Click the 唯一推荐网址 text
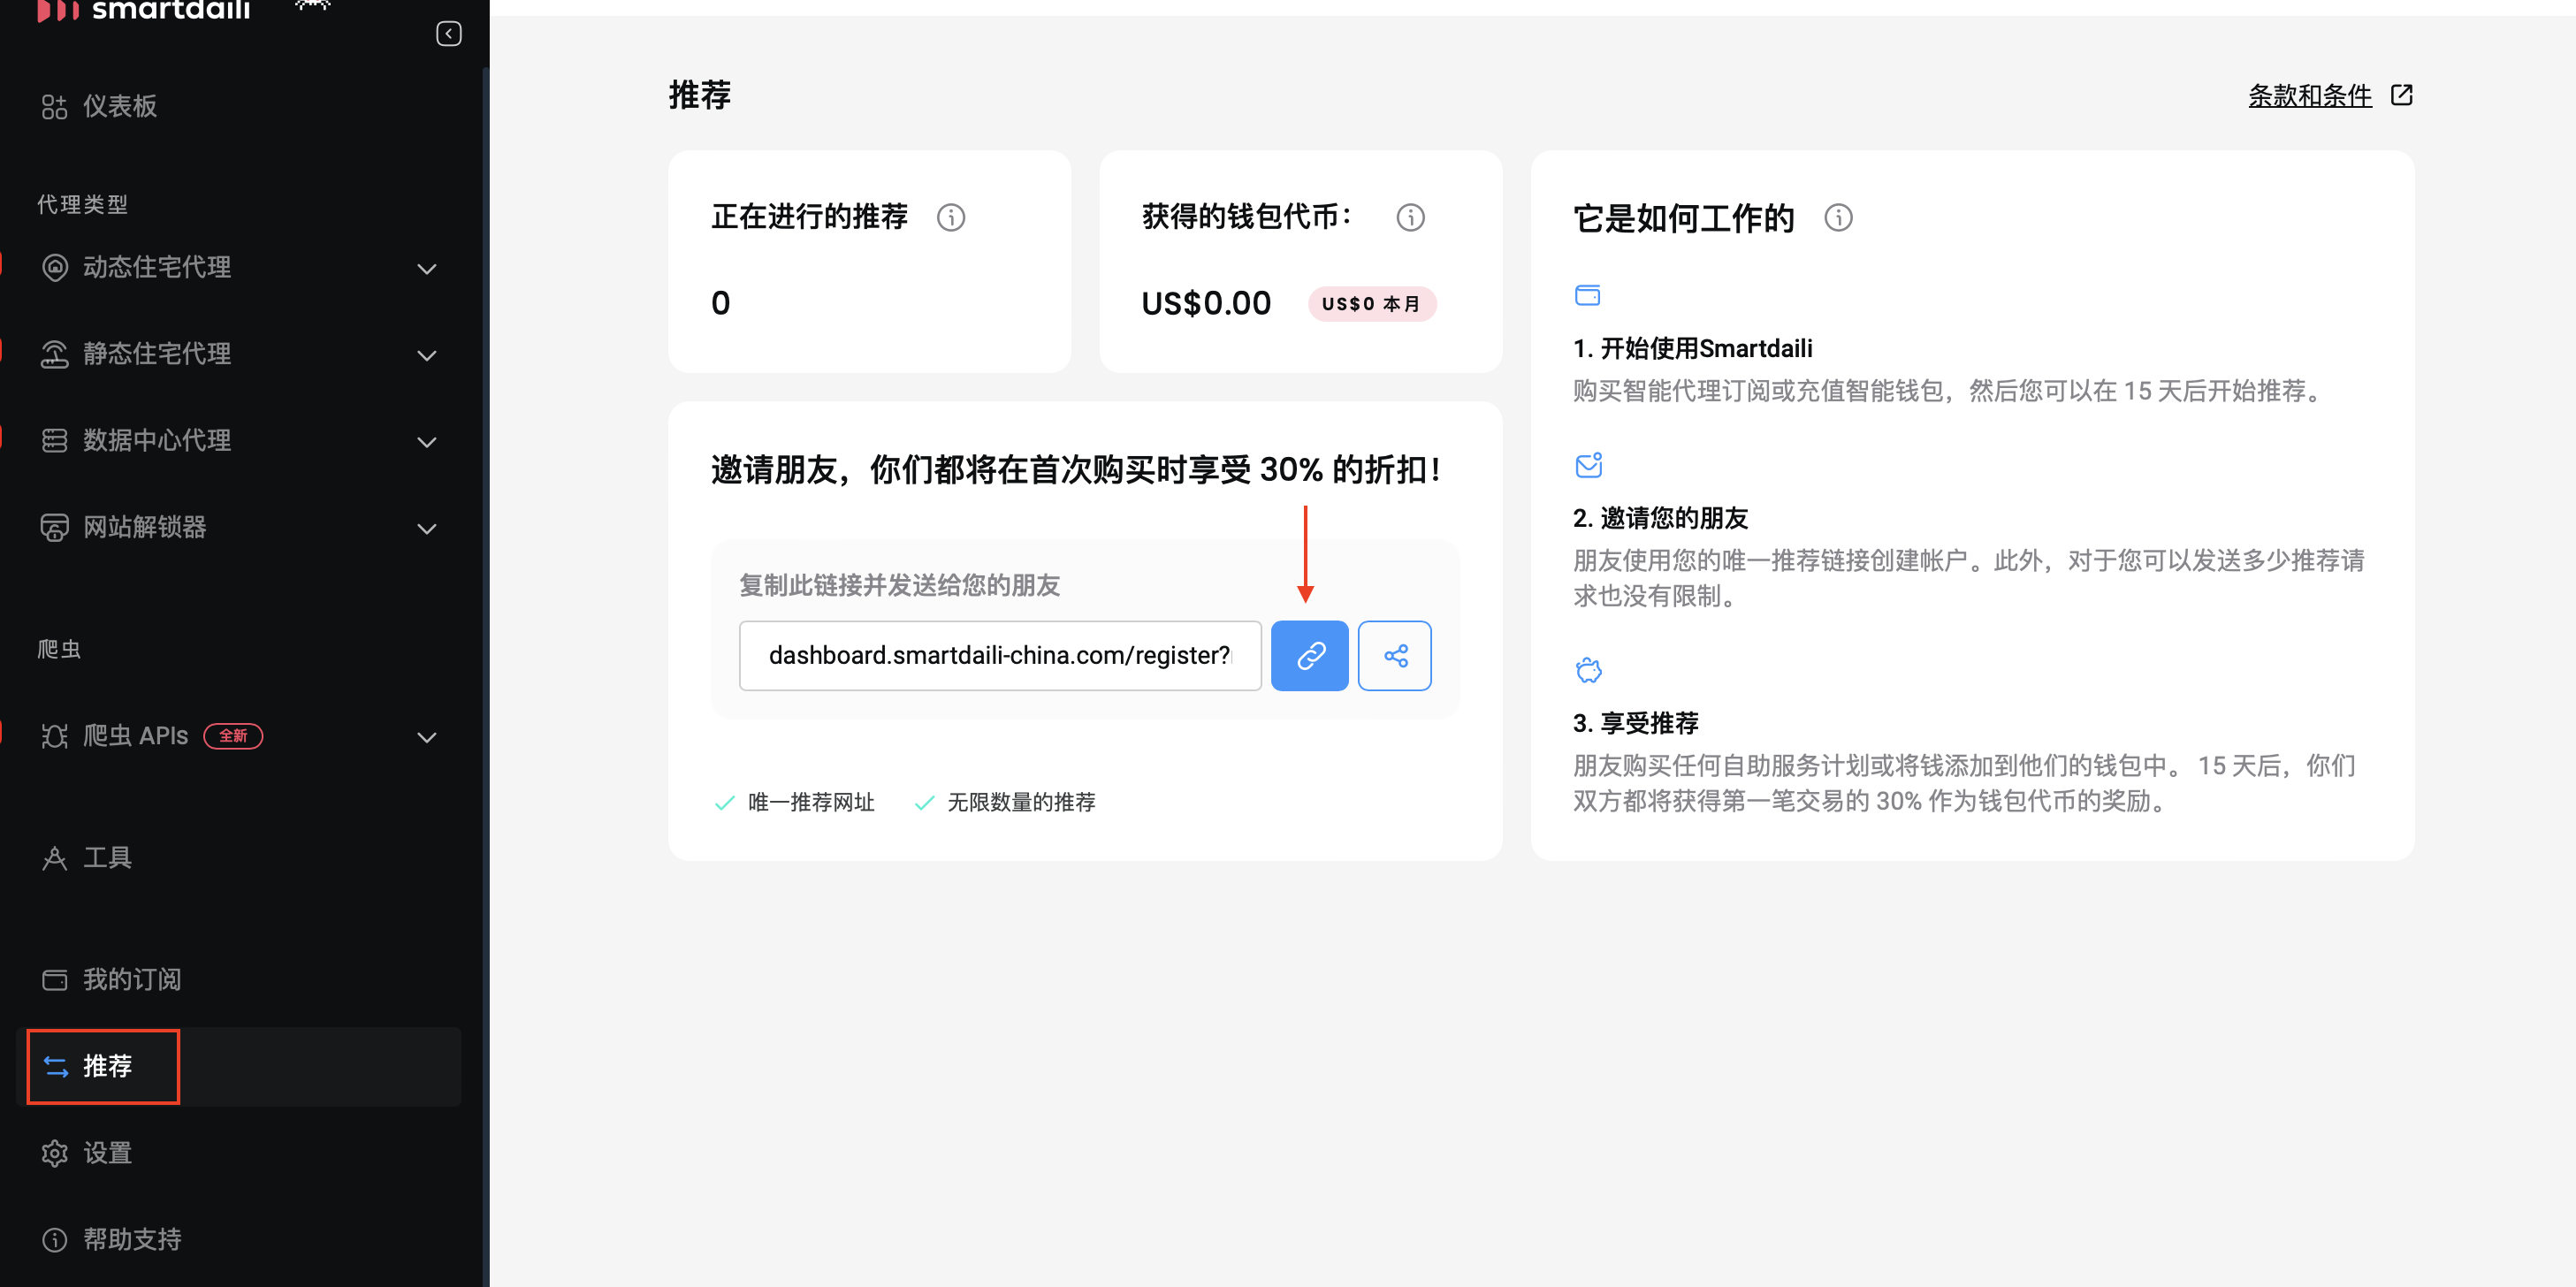The width and height of the screenshot is (2576, 1287). [x=811, y=802]
